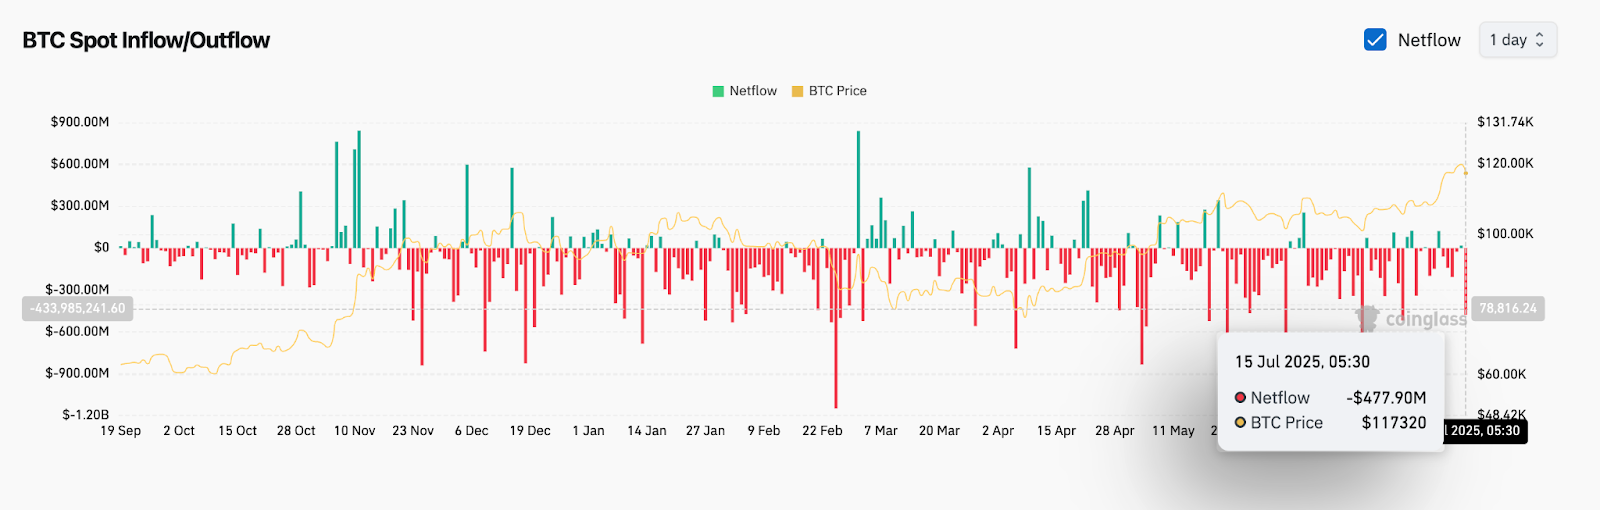Screen dimensions: 1600x510
Task: Open the 1 day interval dropdown
Action: pos(1517,40)
